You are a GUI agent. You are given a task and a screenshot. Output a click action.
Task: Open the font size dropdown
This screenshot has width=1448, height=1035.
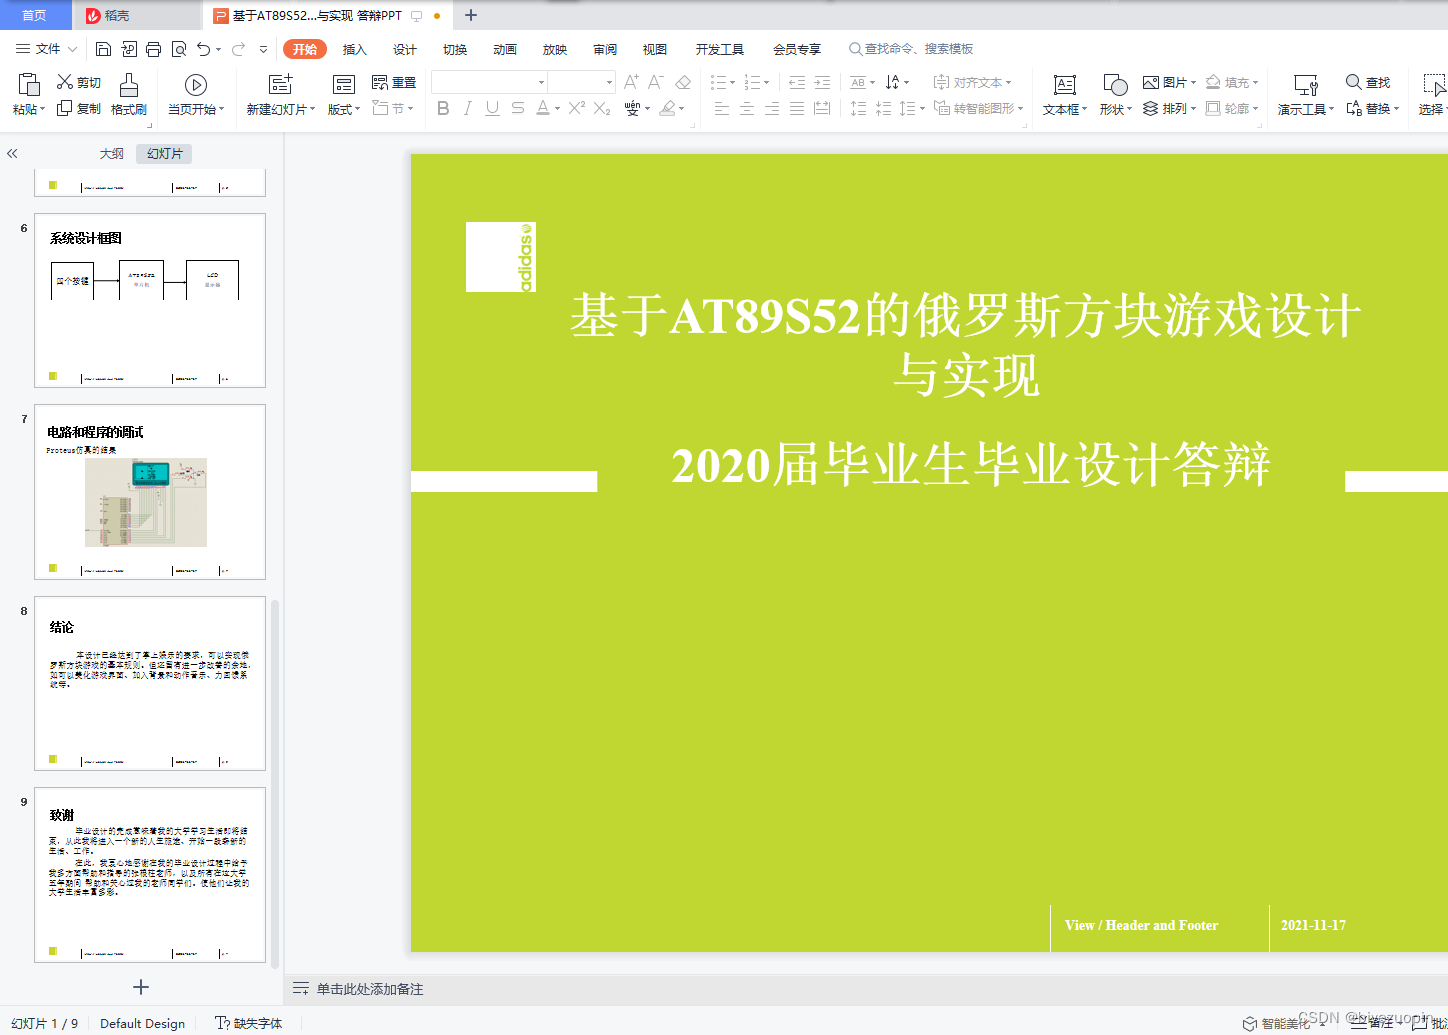pos(608,82)
